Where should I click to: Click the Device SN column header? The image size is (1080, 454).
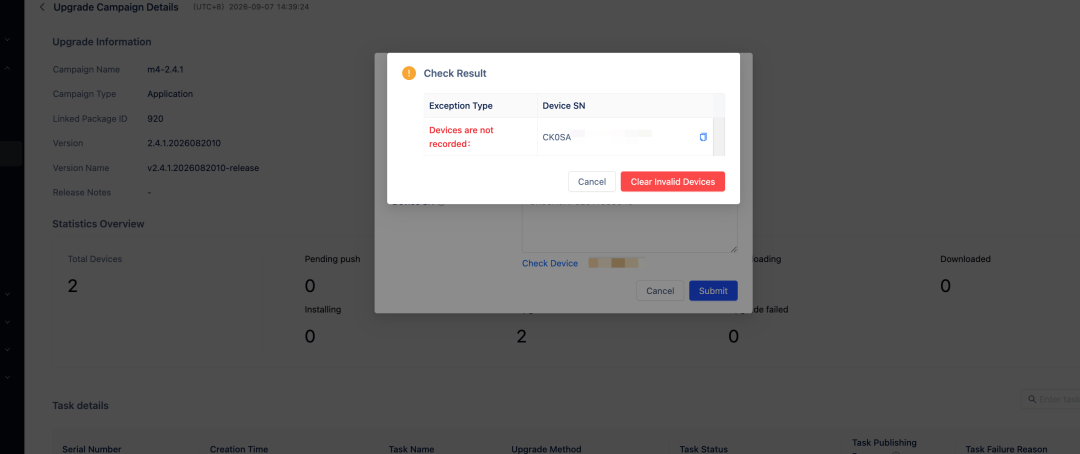click(x=564, y=106)
